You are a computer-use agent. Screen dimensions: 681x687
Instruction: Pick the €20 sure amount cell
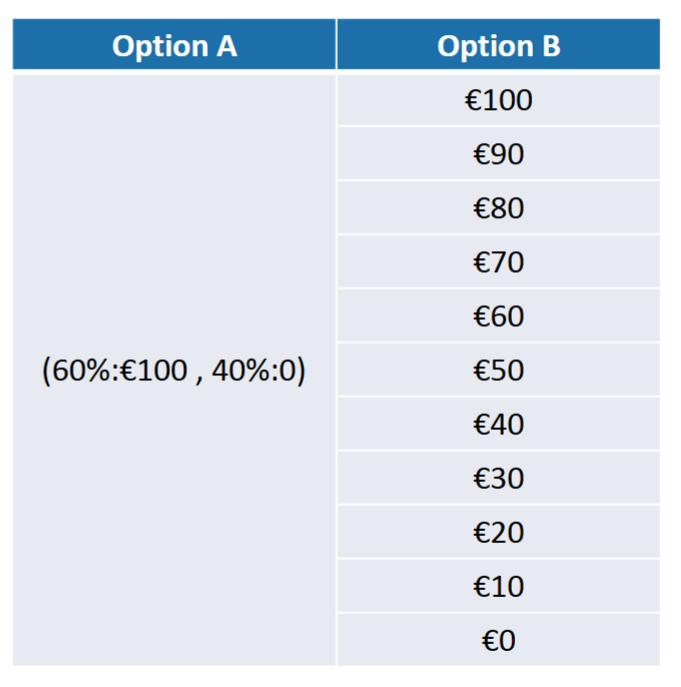point(498,532)
